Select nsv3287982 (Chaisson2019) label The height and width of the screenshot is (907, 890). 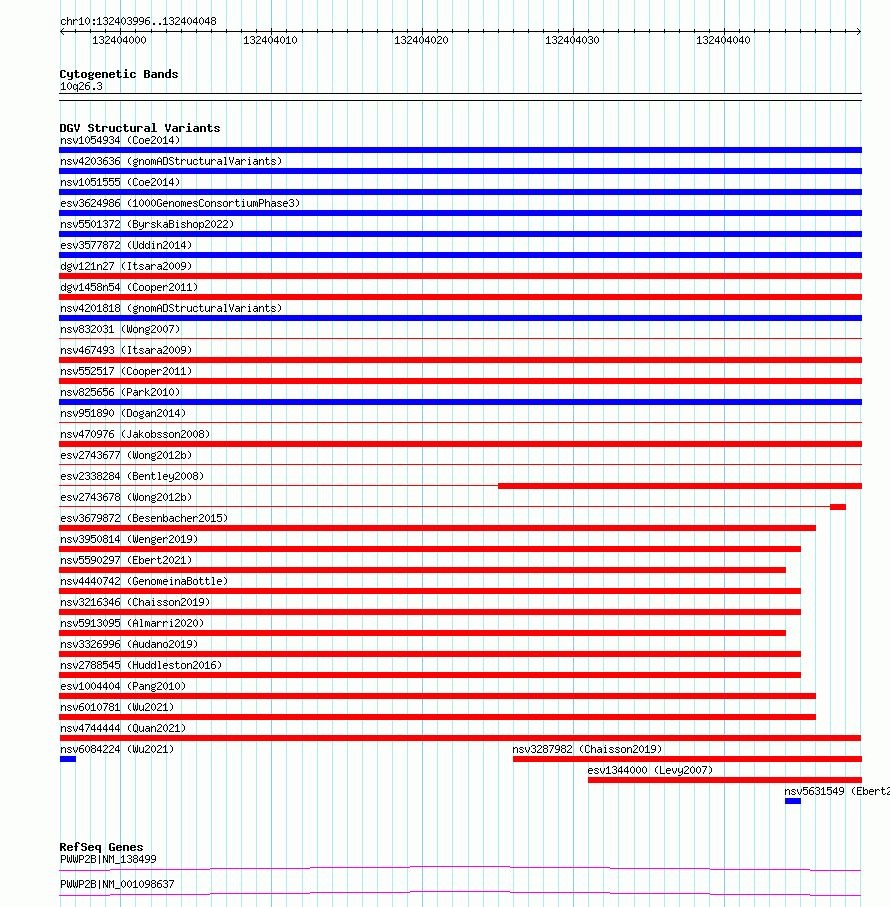pyautogui.click(x=587, y=750)
